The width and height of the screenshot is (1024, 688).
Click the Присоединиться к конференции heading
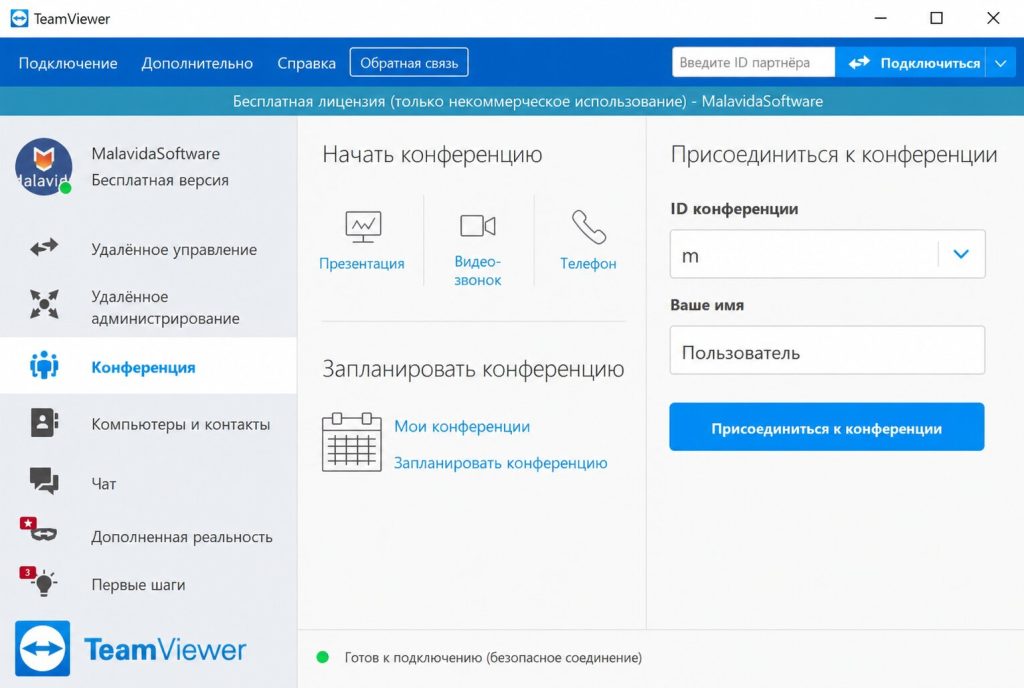point(834,155)
